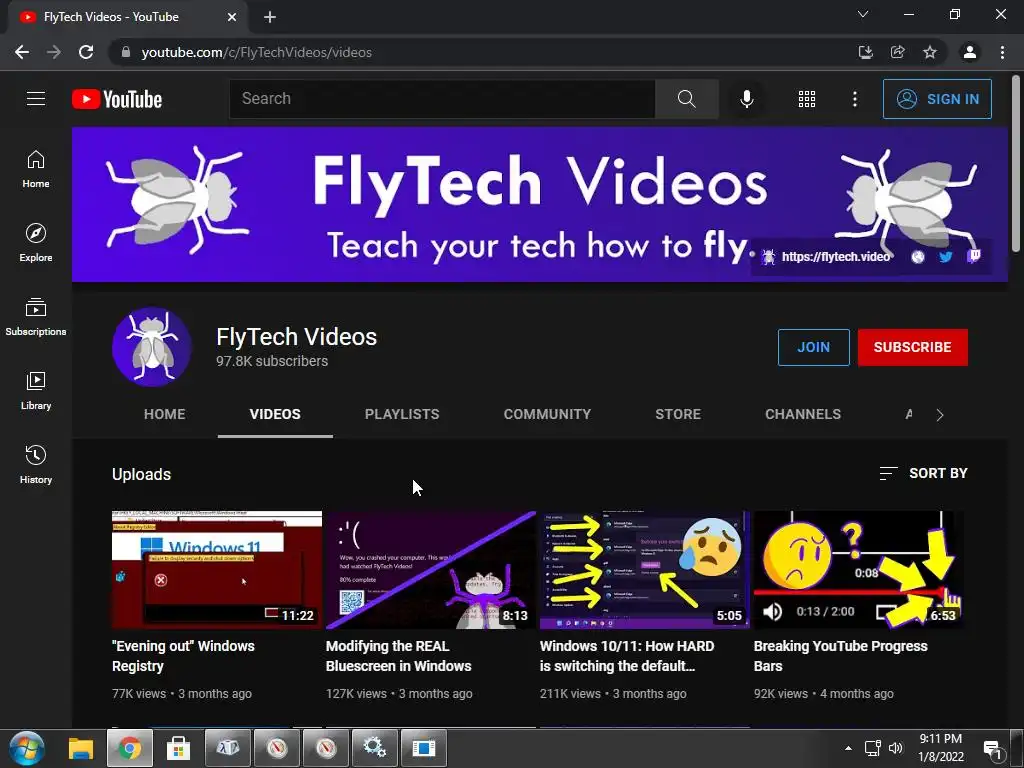Viewport: 1024px width, 768px height.
Task: Reload the page
Action: tap(86, 52)
